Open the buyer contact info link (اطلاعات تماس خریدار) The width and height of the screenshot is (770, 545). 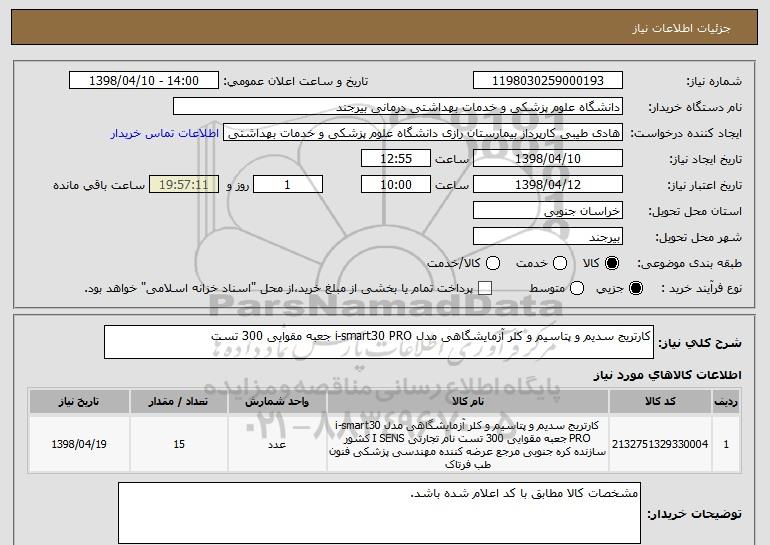(x=165, y=134)
